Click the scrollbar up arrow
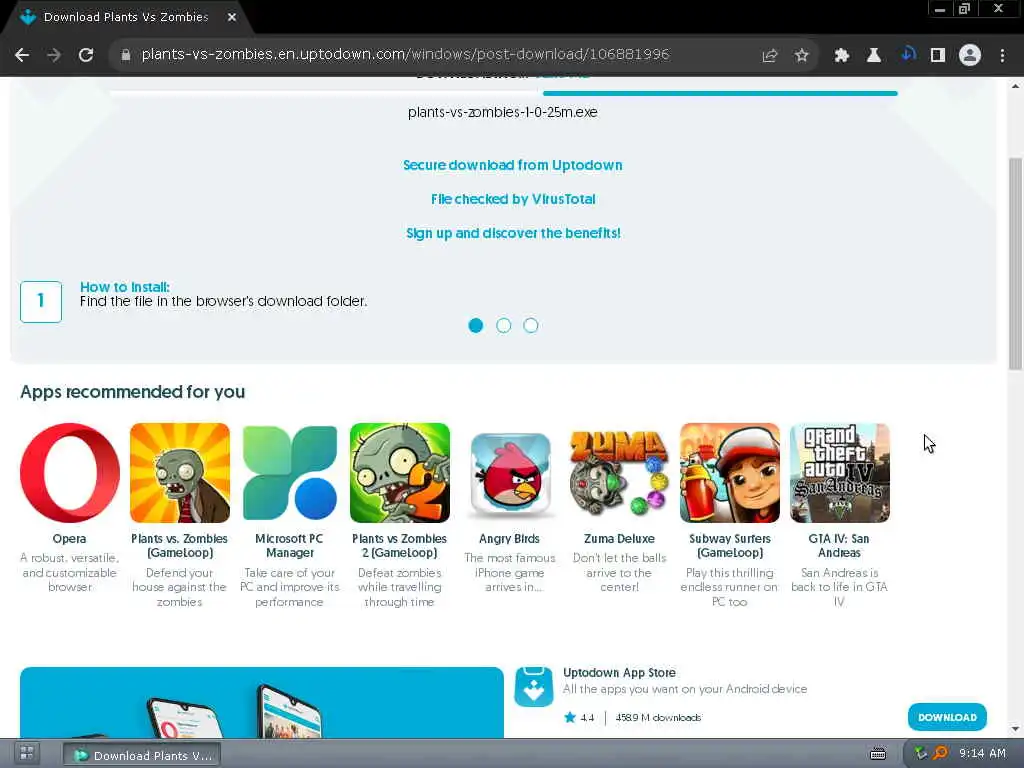The height and width of the screenshot is (768, 1024). (1016, 86)
